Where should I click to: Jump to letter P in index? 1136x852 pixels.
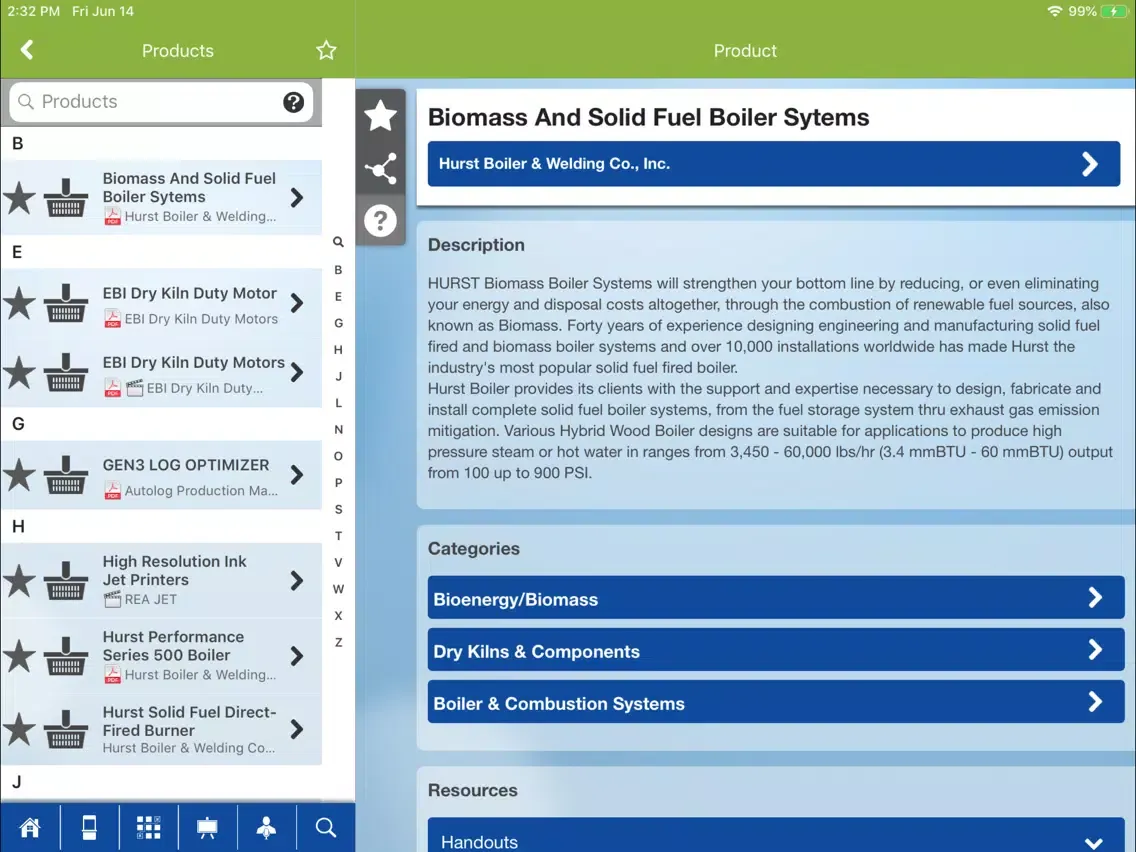click(x=338, y=483)
